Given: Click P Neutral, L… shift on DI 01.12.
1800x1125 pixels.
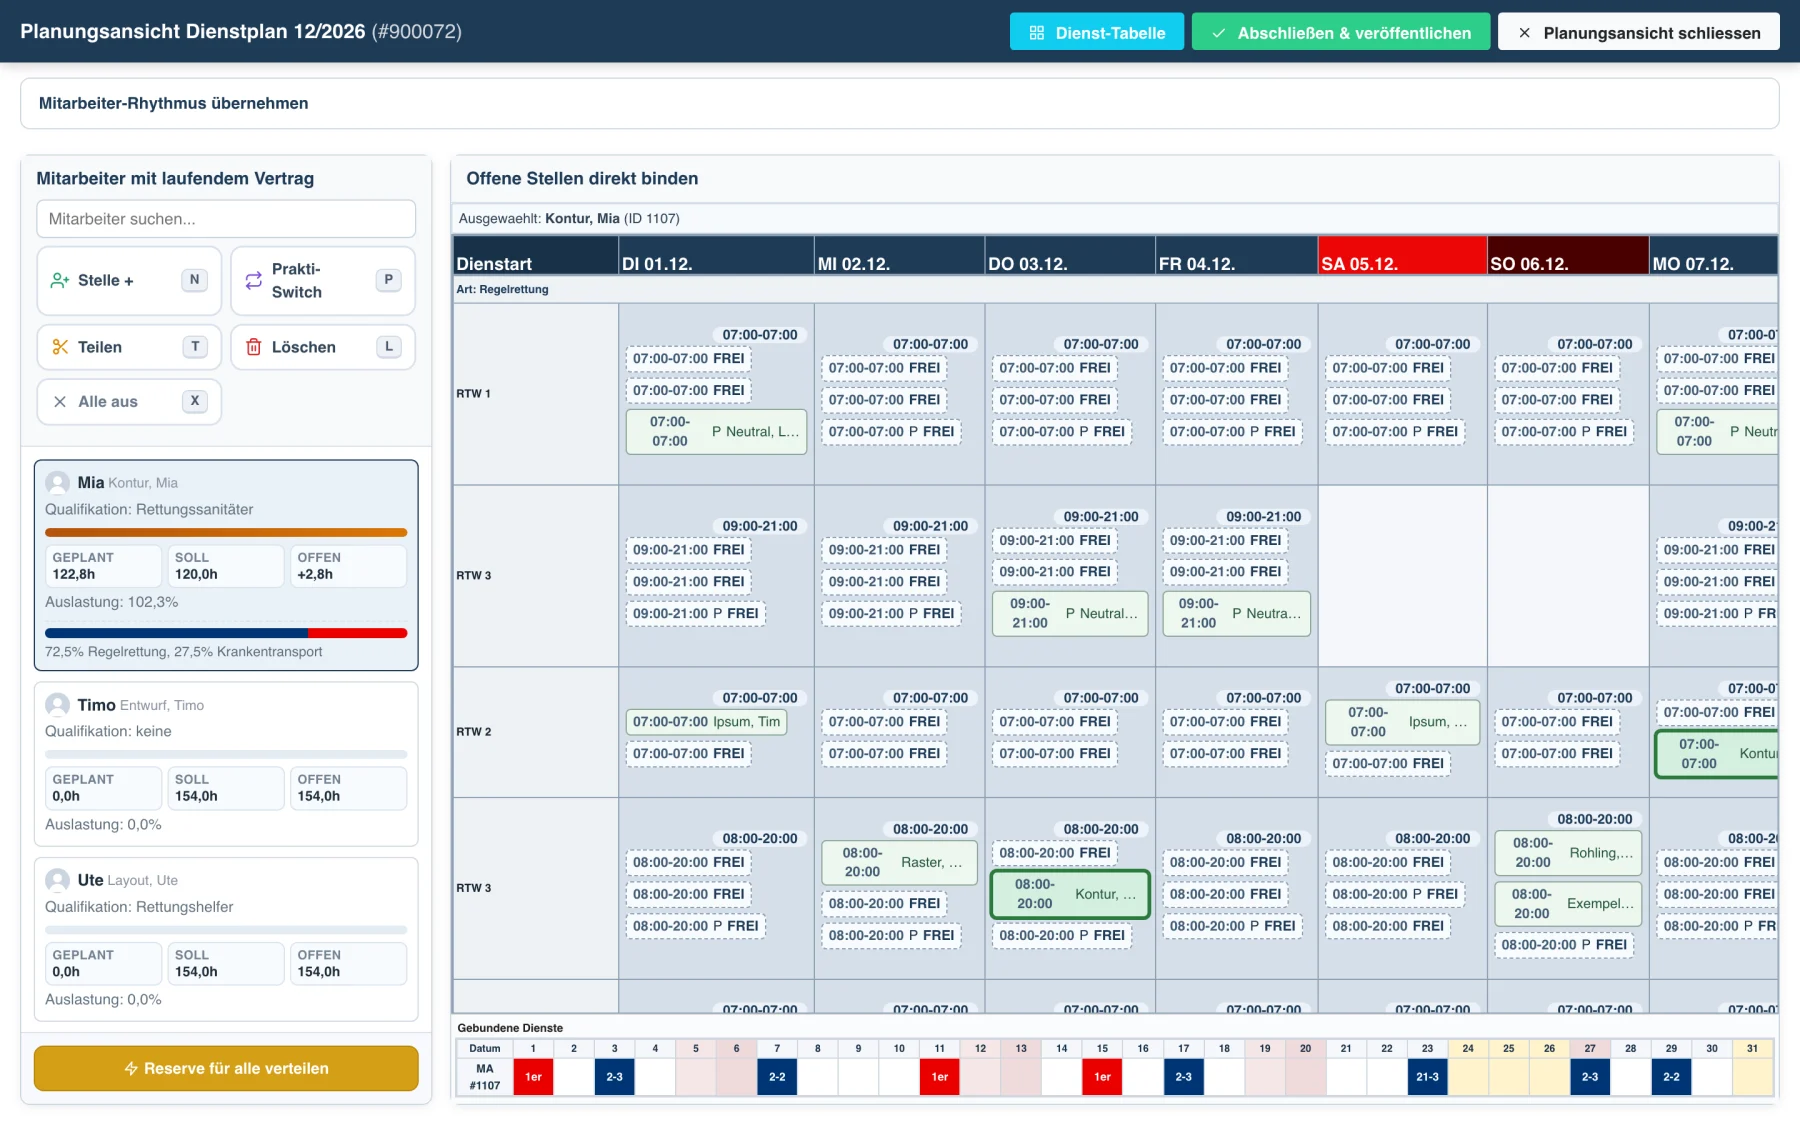Looking at the screenshot, I should (x=716, y=432).
